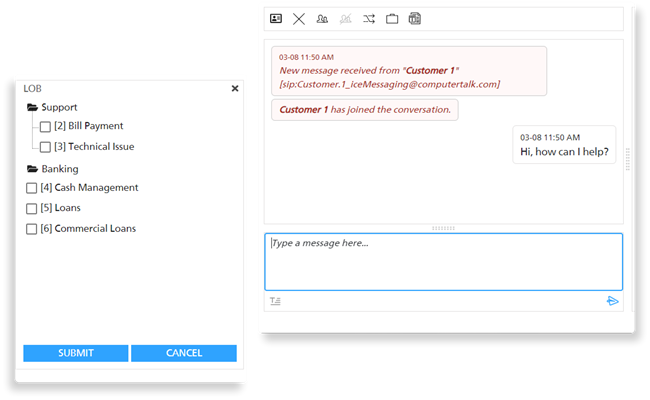Close the LOB panel
Viewport: 650px width, 400px height.
tap(235, 88)
